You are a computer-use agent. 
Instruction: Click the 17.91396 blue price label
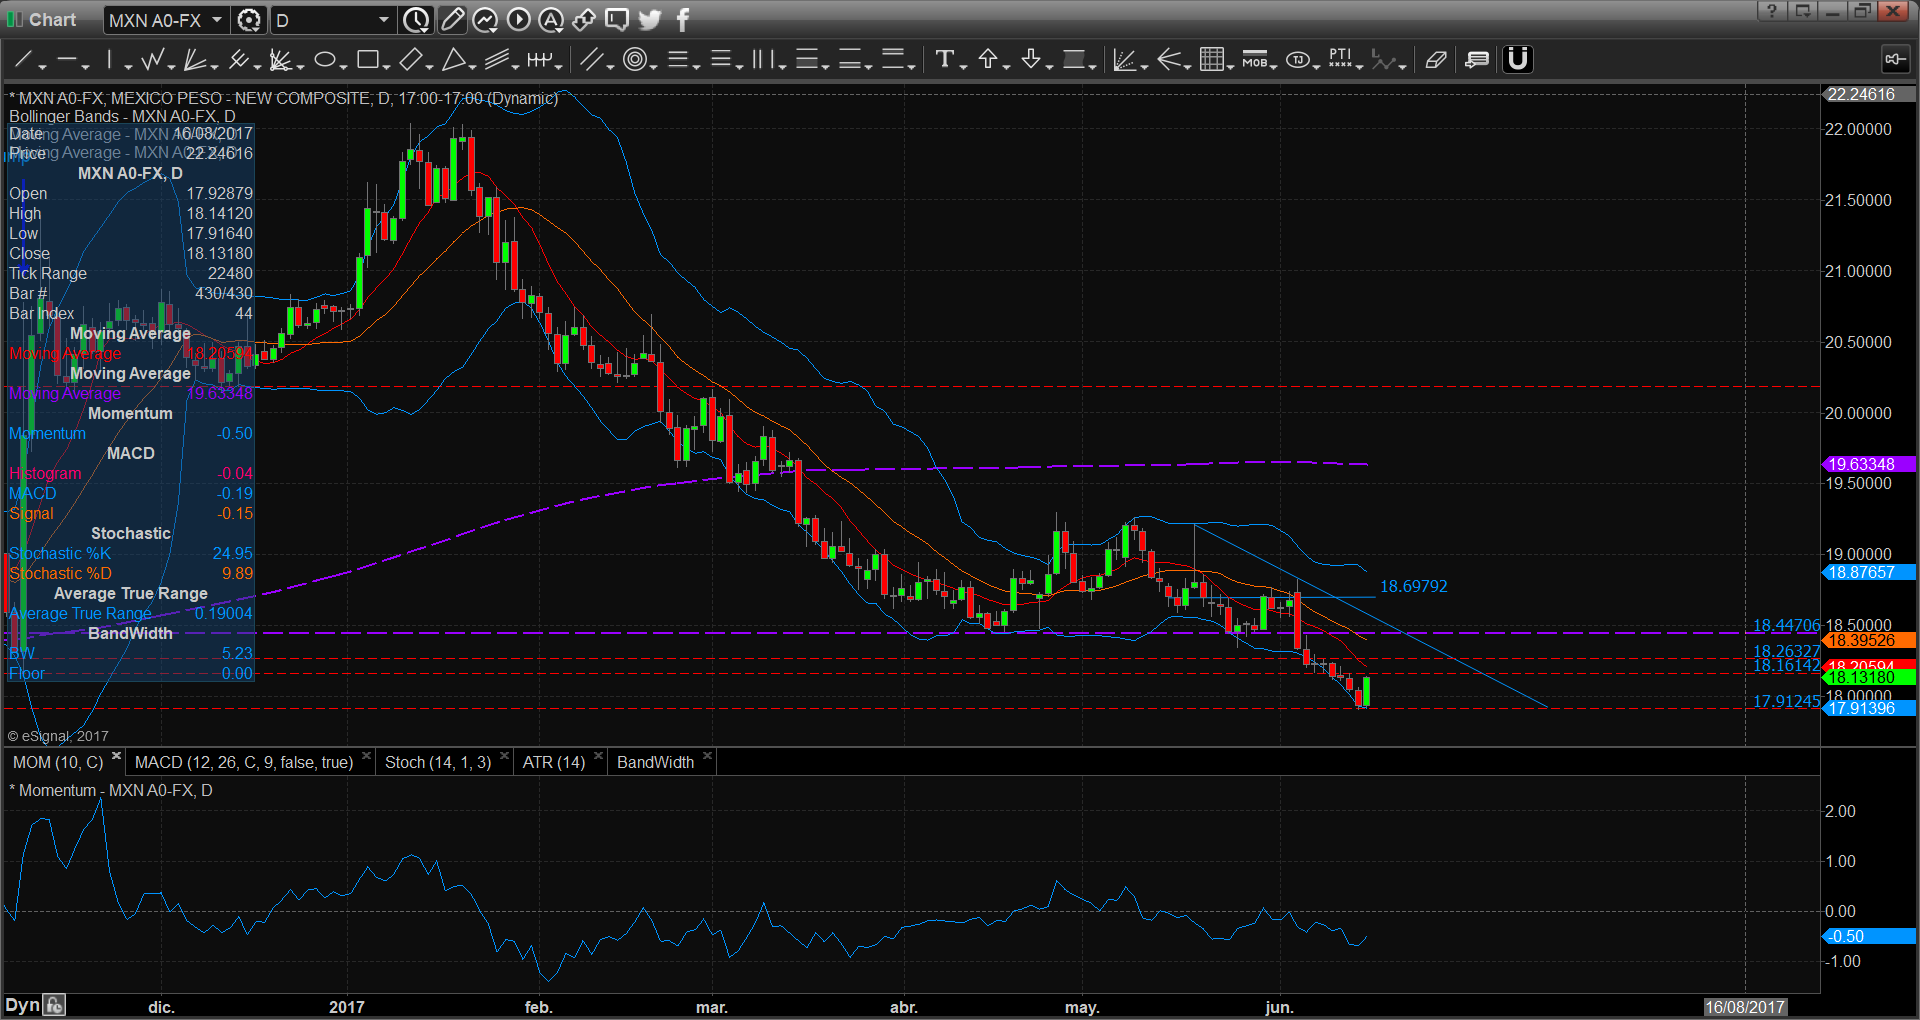coord(1868,708)
